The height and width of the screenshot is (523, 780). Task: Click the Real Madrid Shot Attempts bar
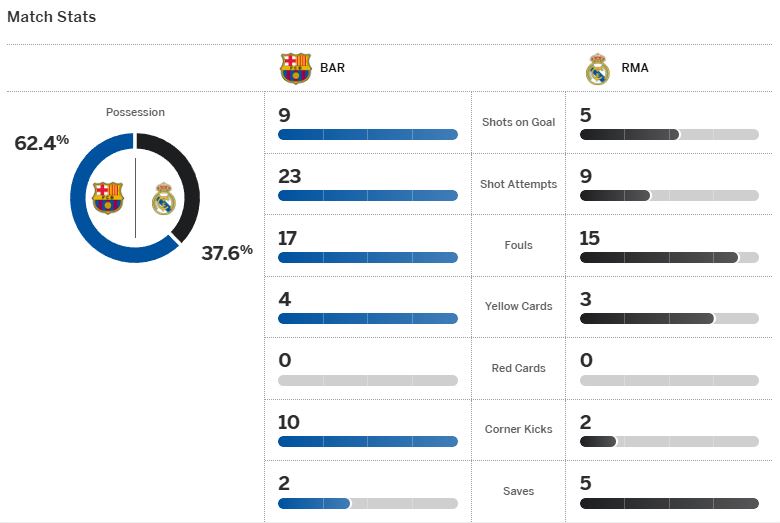pyautogui.click(x=669, y=196)
